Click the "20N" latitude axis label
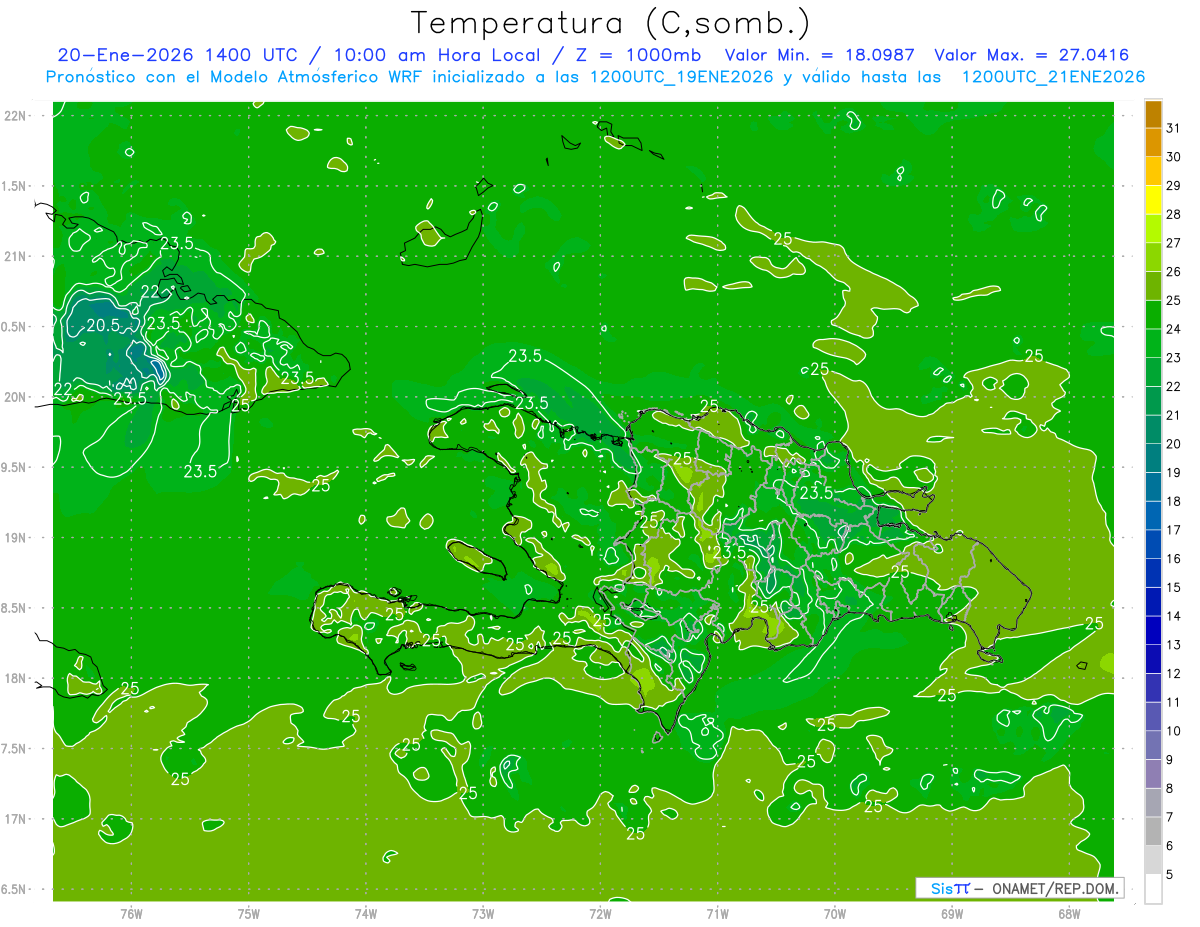The width and height of the screenshot is (1200, 927). click(x=15, y=397)
